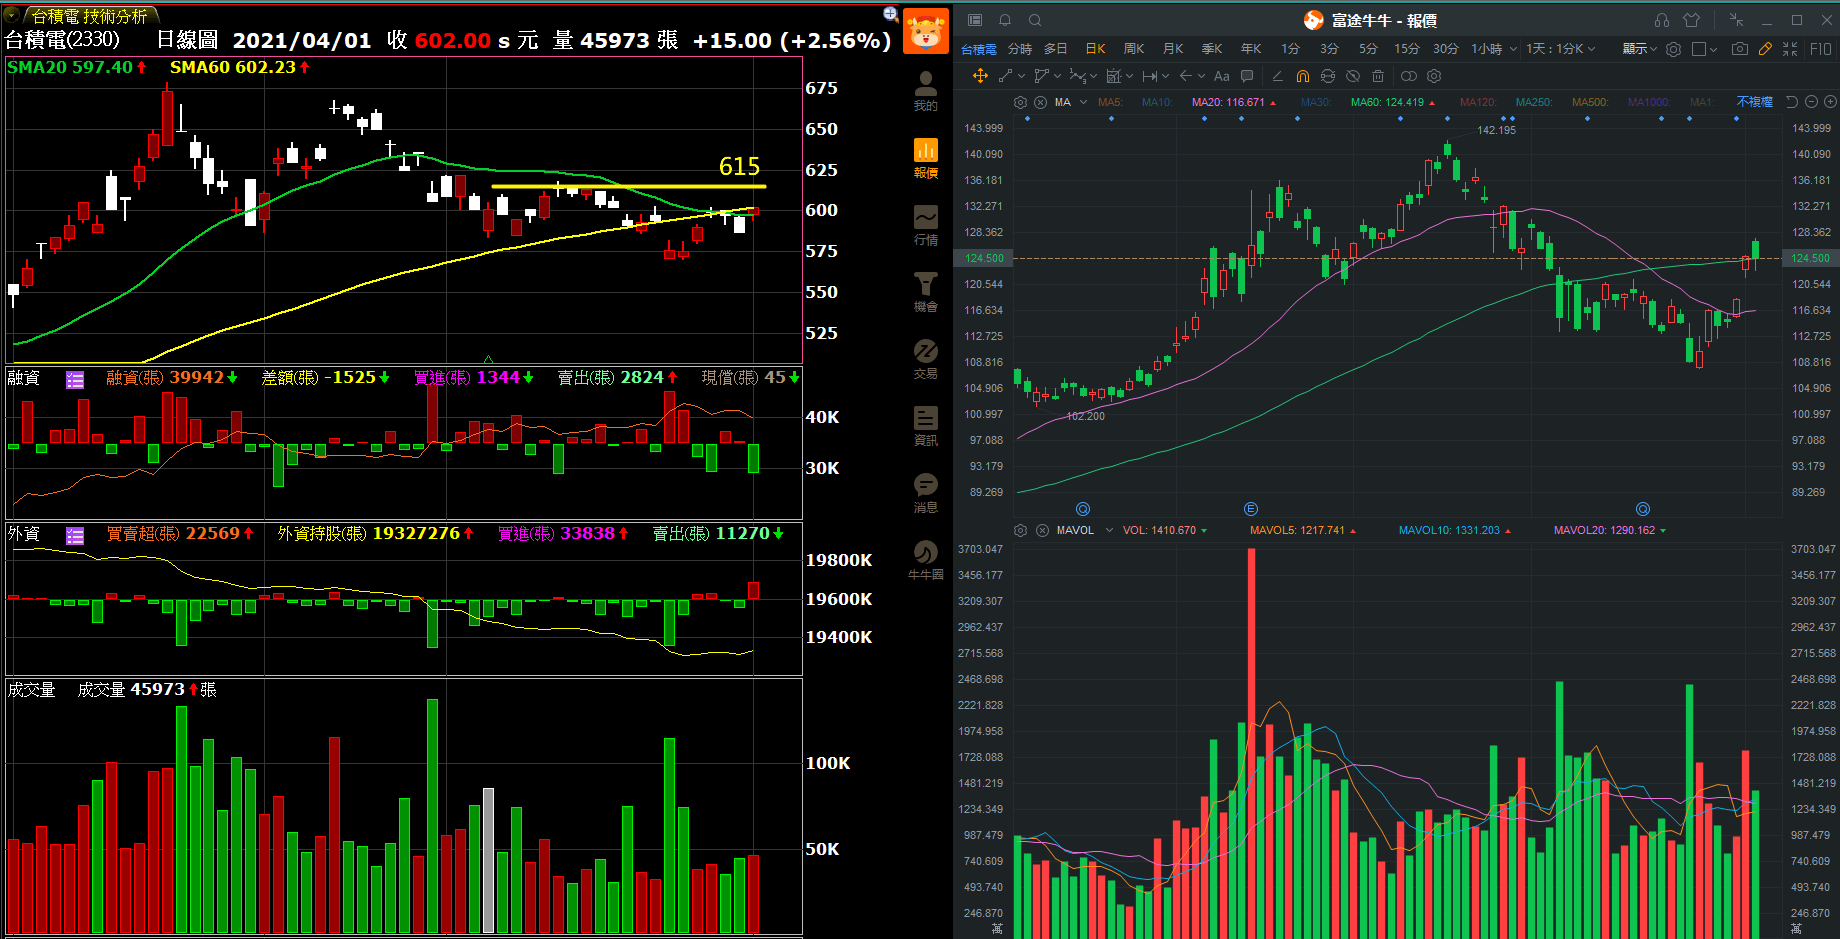The width and height of the screenshot is (1840, 939).
Task: Expand the trend line tool dropdown arrow
Action: pos(1022,76)
